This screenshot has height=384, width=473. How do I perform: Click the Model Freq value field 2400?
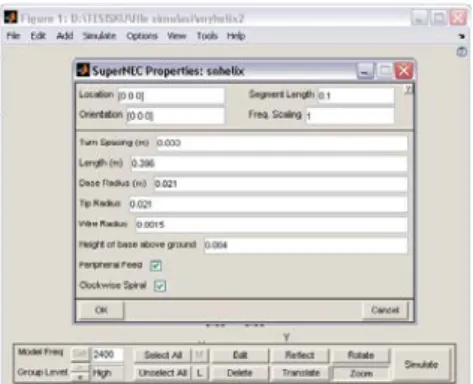107,354
